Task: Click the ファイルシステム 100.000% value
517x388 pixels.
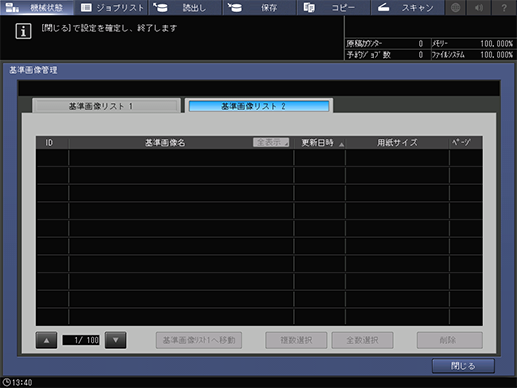Action: (x=496, y=55)
